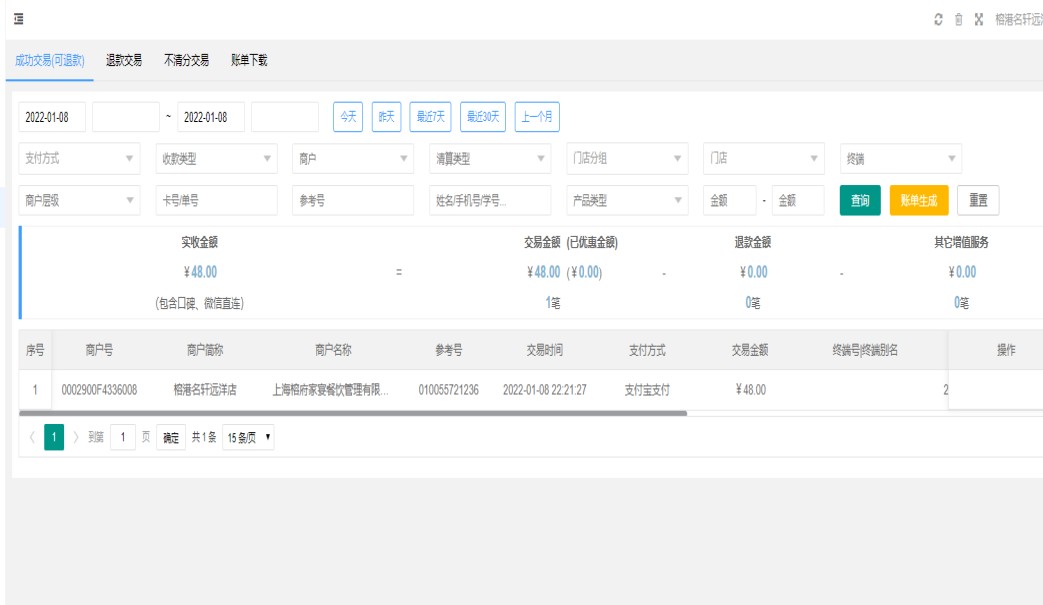Click the refresh icon in the header
Image resolution: width=1043 pixels, height=605 pixels.
click(x=938, y=20)
